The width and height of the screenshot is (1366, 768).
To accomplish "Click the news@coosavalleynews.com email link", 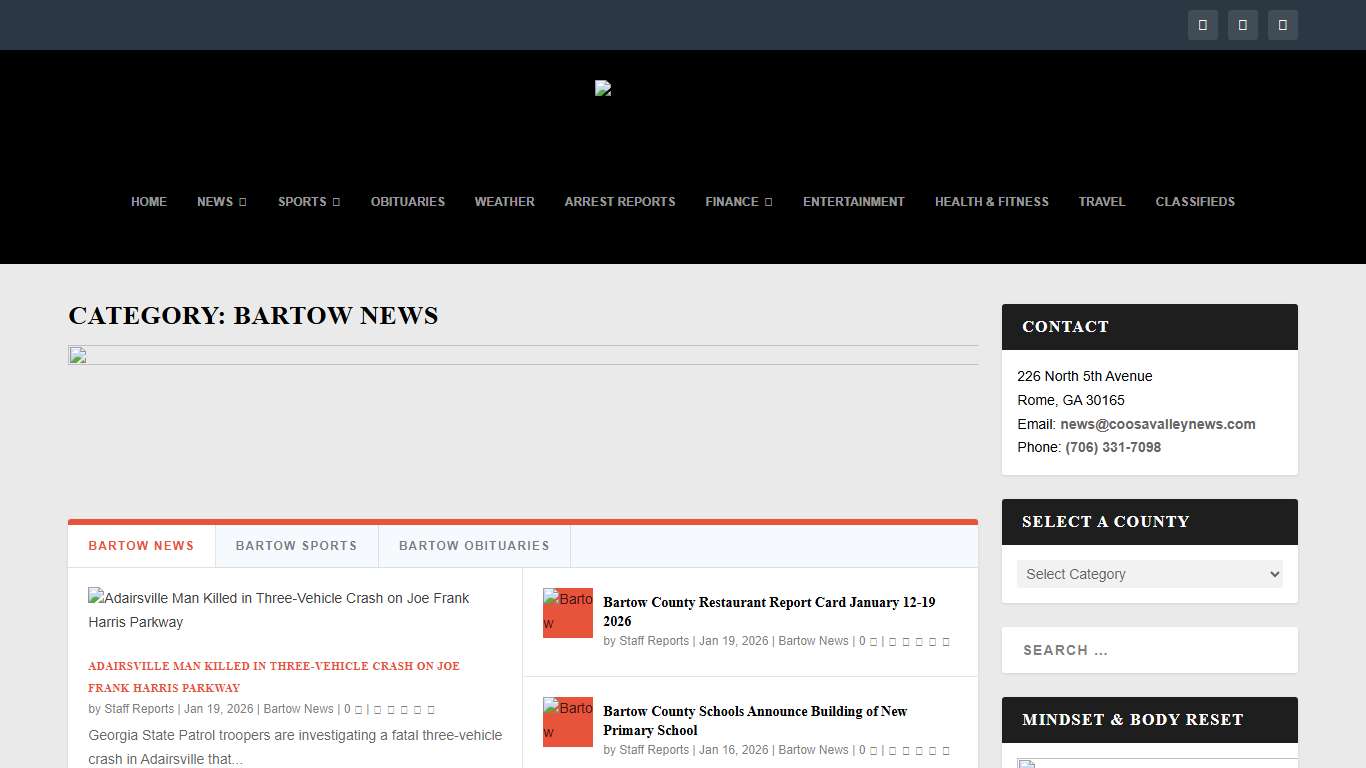I will (1157, 424).
